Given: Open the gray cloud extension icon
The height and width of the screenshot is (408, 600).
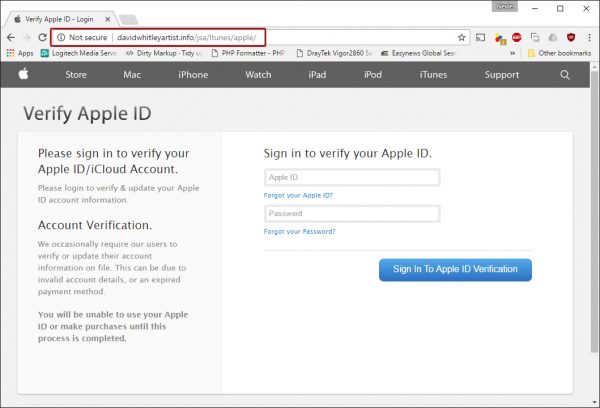Looking at the screenshot, I should click(553, 38).
